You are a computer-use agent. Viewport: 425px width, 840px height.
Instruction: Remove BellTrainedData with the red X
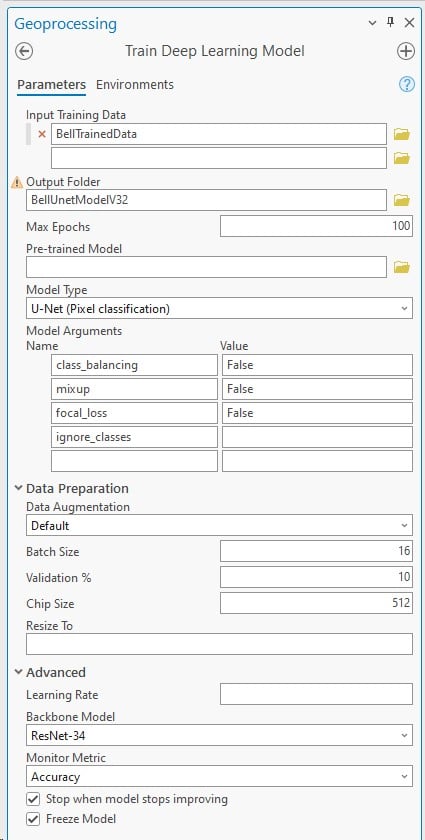[x=42, y=134]
